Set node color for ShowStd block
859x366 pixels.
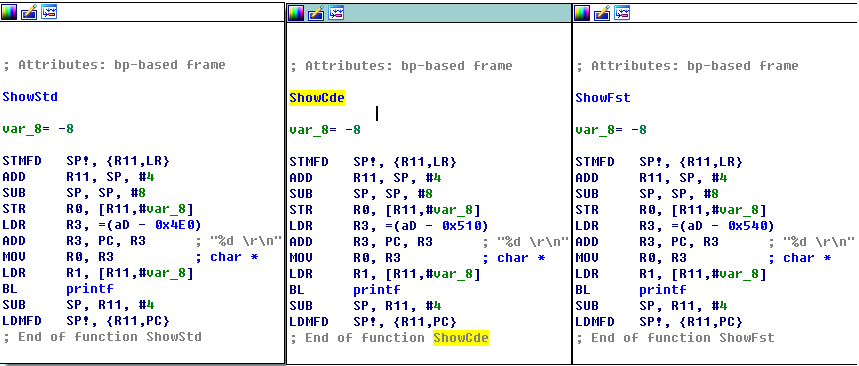point(9,12)
